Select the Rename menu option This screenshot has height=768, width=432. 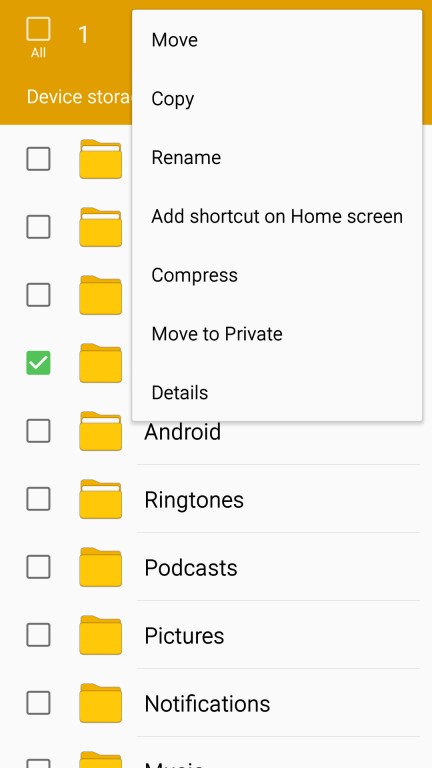[277, 157]
